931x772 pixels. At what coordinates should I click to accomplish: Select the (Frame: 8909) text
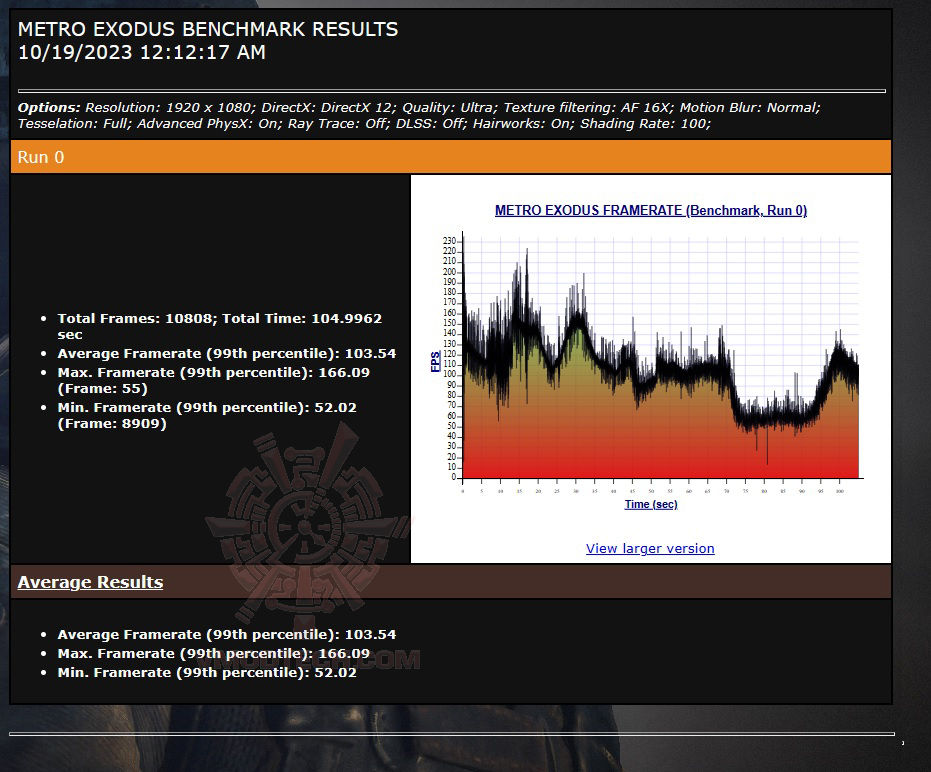tap(112, 423)
